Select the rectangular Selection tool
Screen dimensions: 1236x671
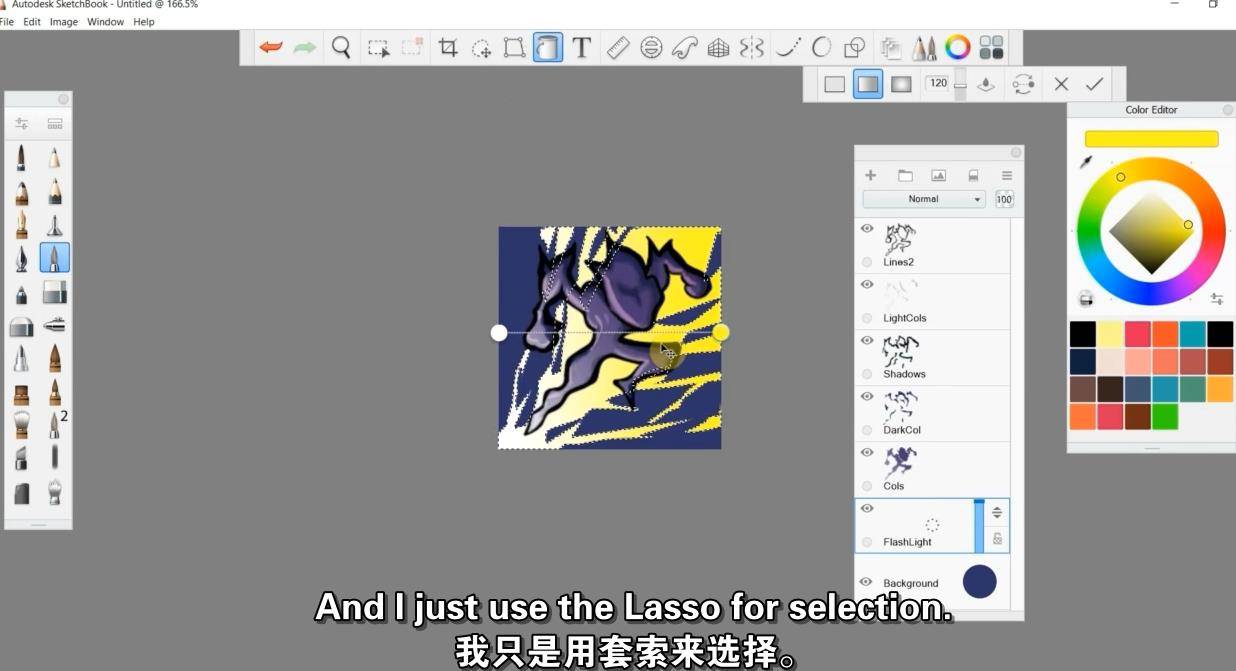click(378, 47)
